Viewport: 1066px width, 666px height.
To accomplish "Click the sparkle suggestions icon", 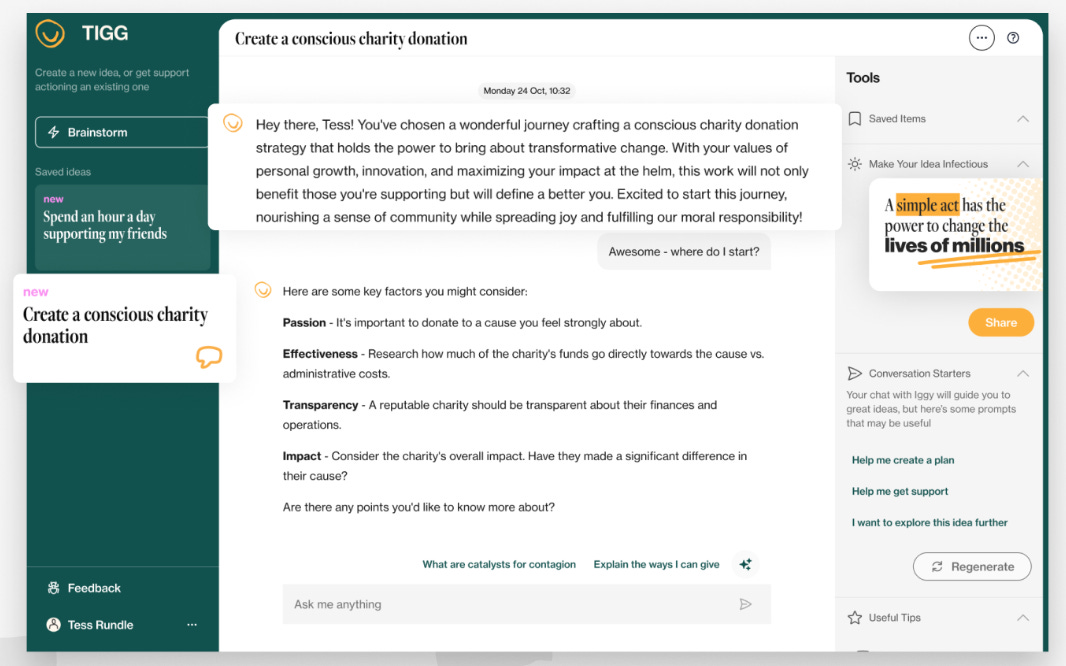I will point(746,564).
